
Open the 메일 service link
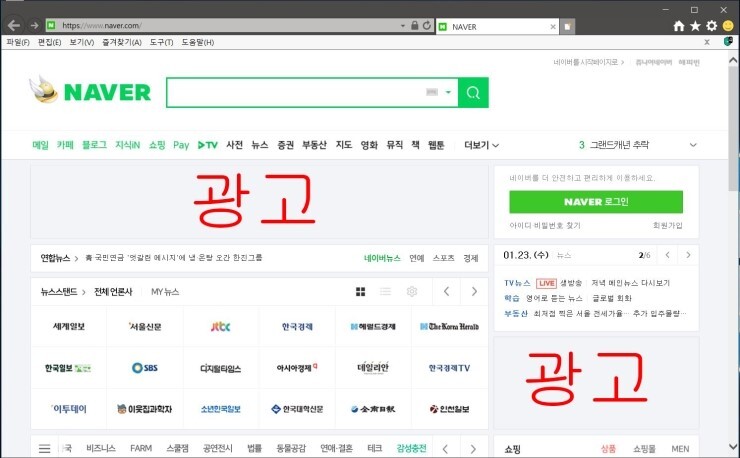(x=41, y=145)
